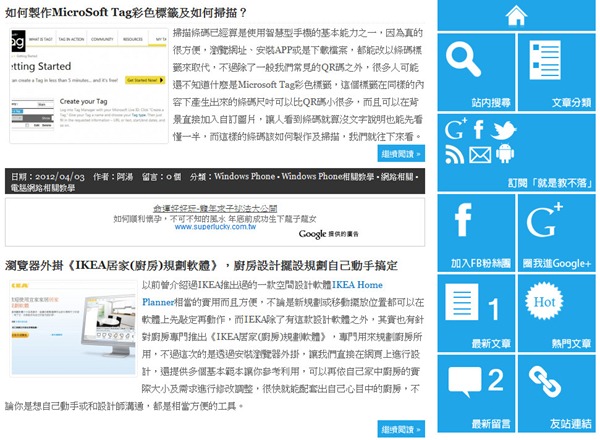Open the 留言:0 個 comments link
600x440 pixels.
pyautogui.click(x=161, y=177)
